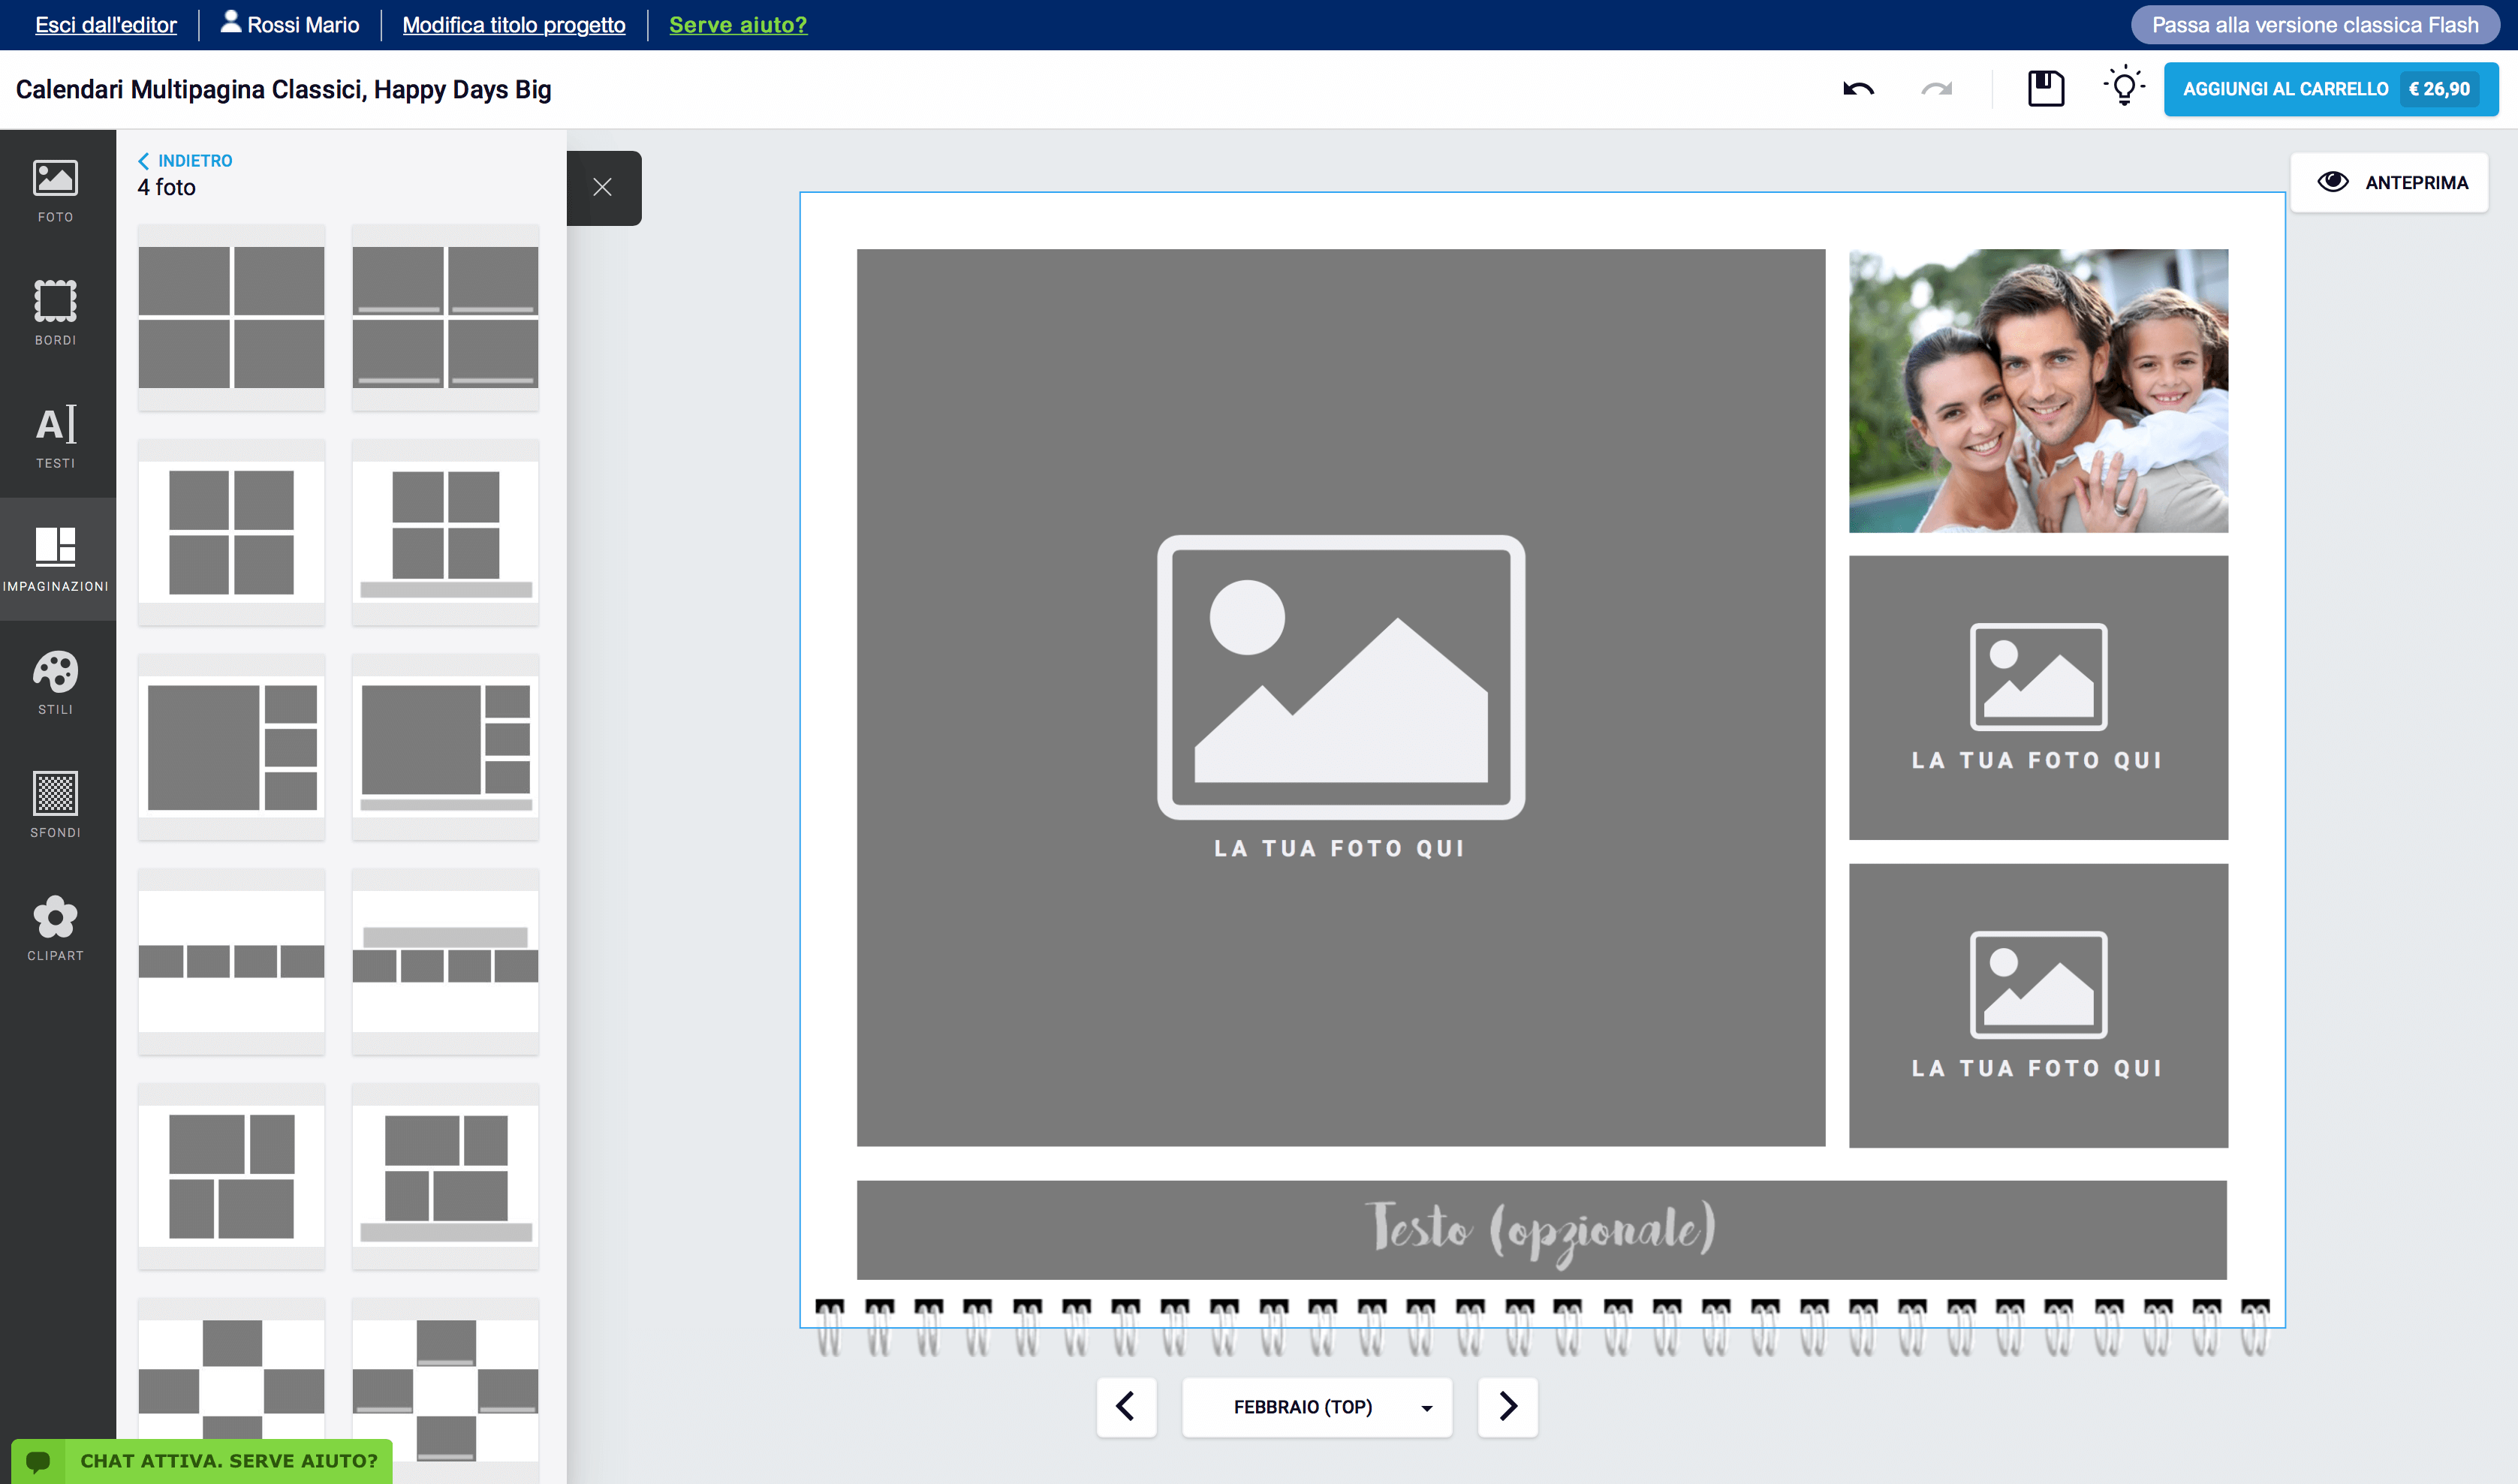Click Aggiungi al carrello button
The height and width of the screenshot is (1484, 2518).
2330,89
